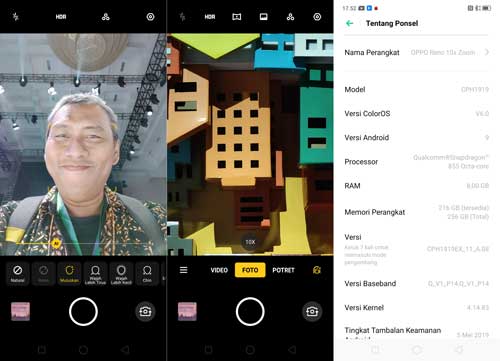Expand Nama Perangkat with the chevron

tap(487, 52)
